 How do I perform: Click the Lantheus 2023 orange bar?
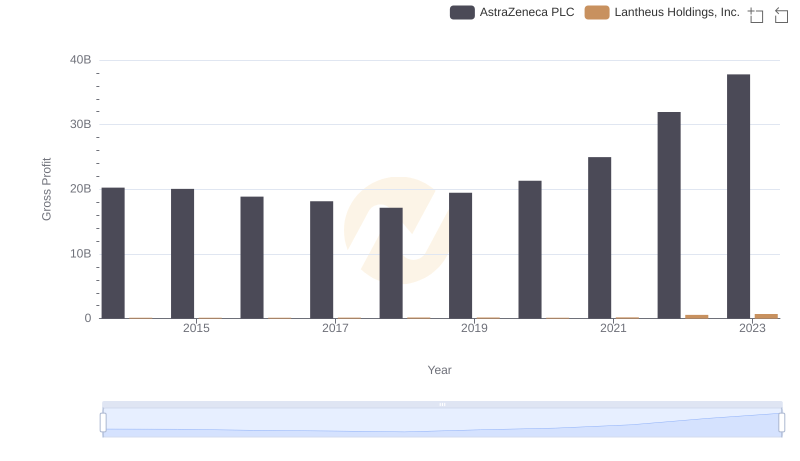tap(766, 316)
